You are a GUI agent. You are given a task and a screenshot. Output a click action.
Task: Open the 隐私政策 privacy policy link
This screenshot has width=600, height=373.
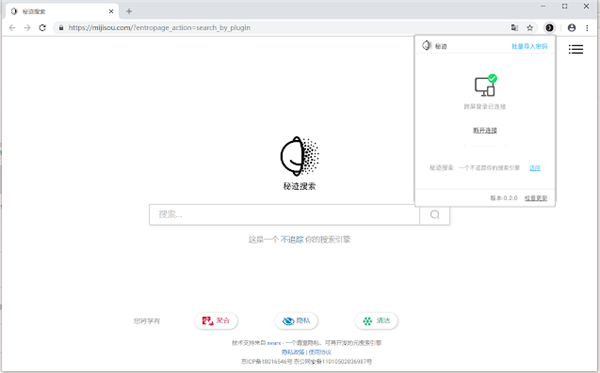(x=293, y=352)
